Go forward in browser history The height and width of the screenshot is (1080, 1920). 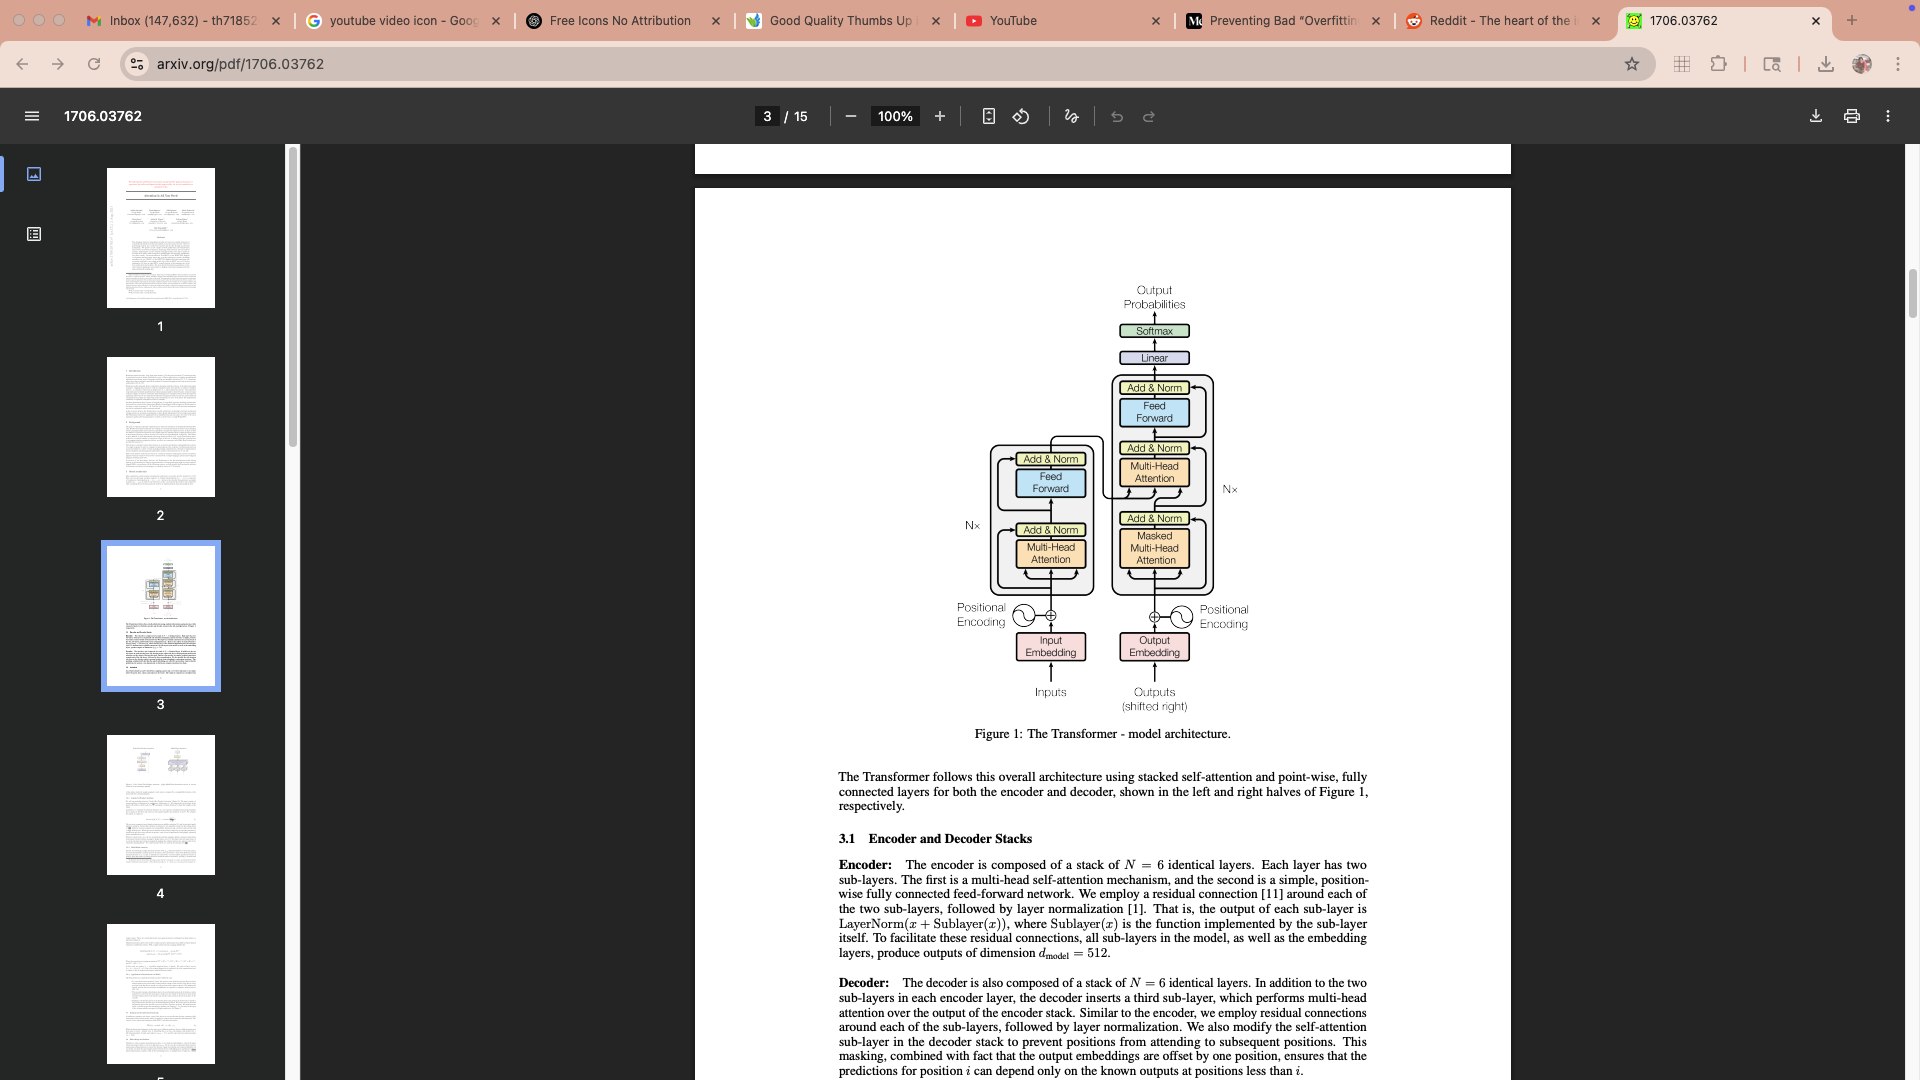click(58, 64)
